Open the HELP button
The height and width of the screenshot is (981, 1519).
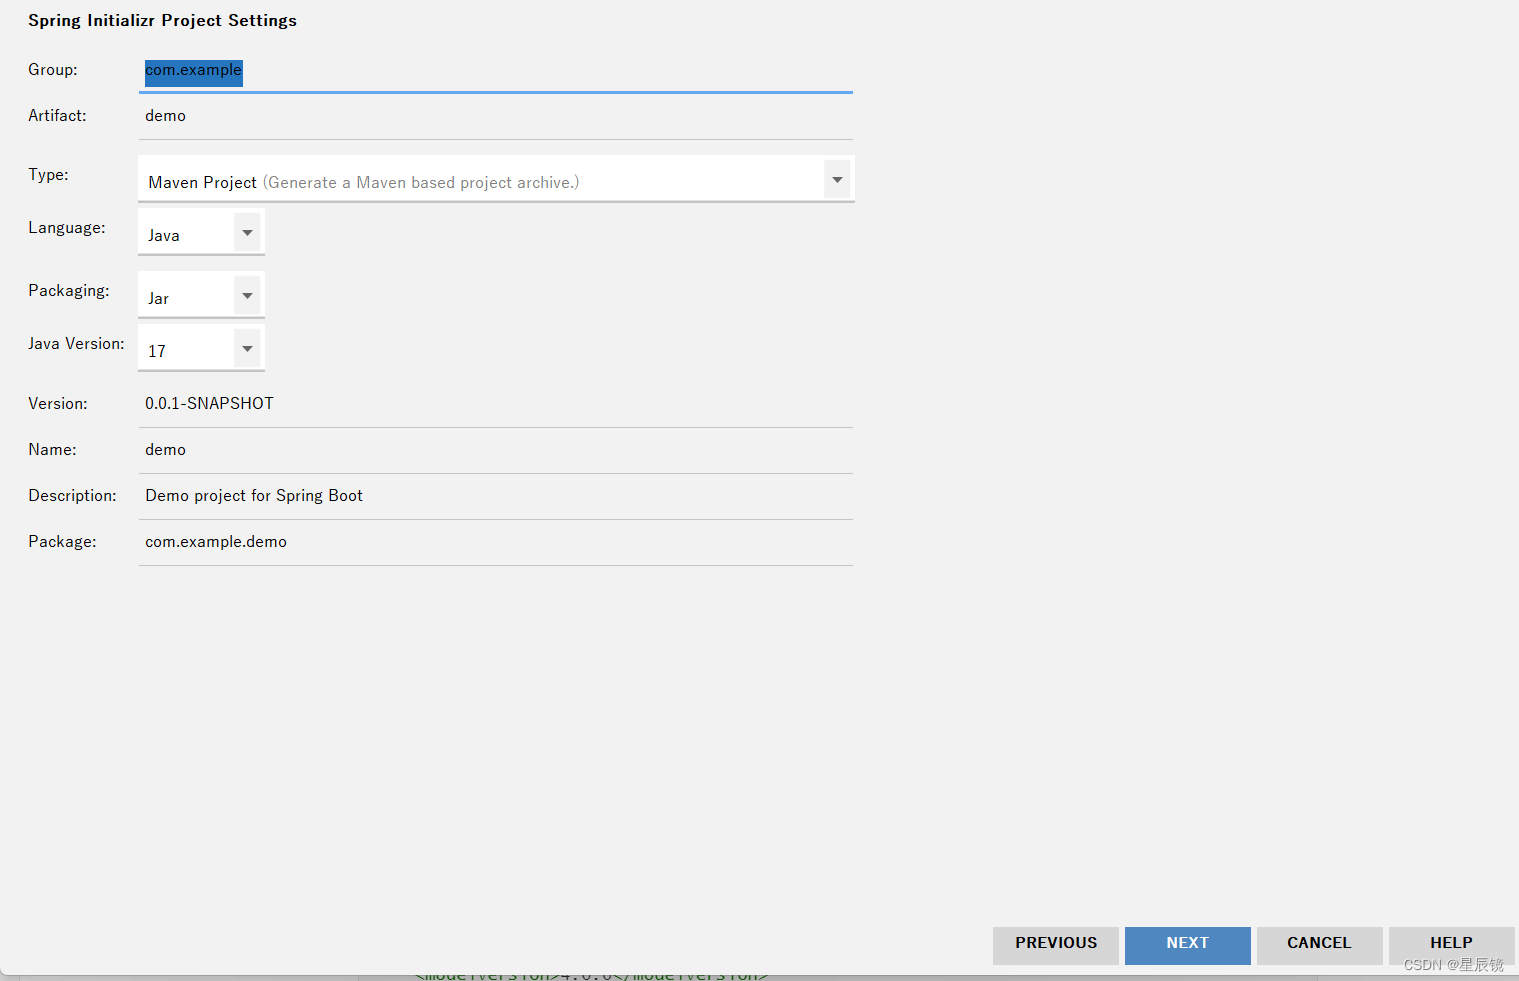coord(1452,945)
